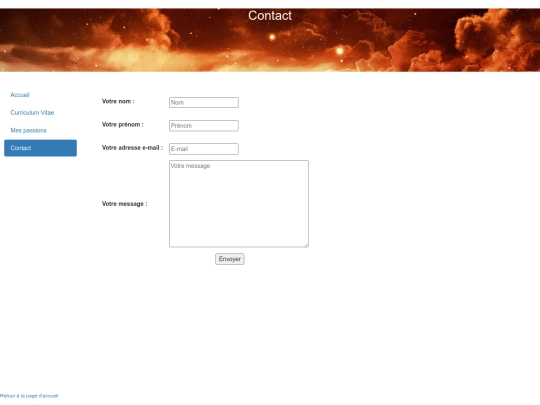Follow Retour à la page d'accueil link
The height and width of the screenshot is (405, 540).
click(x=29, y=396)
